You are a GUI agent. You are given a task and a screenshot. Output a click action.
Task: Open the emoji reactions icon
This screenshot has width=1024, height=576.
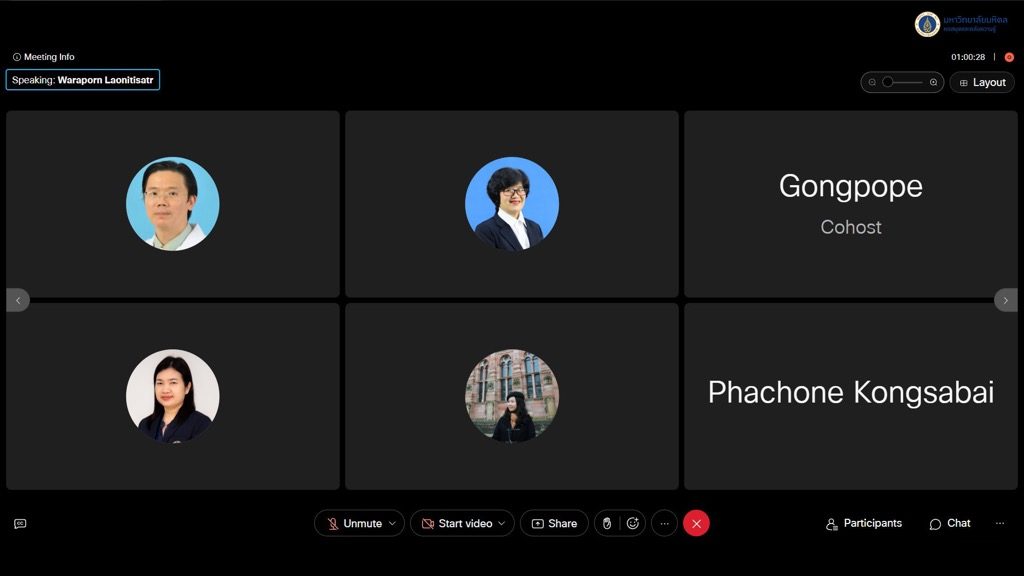point(633,524)
